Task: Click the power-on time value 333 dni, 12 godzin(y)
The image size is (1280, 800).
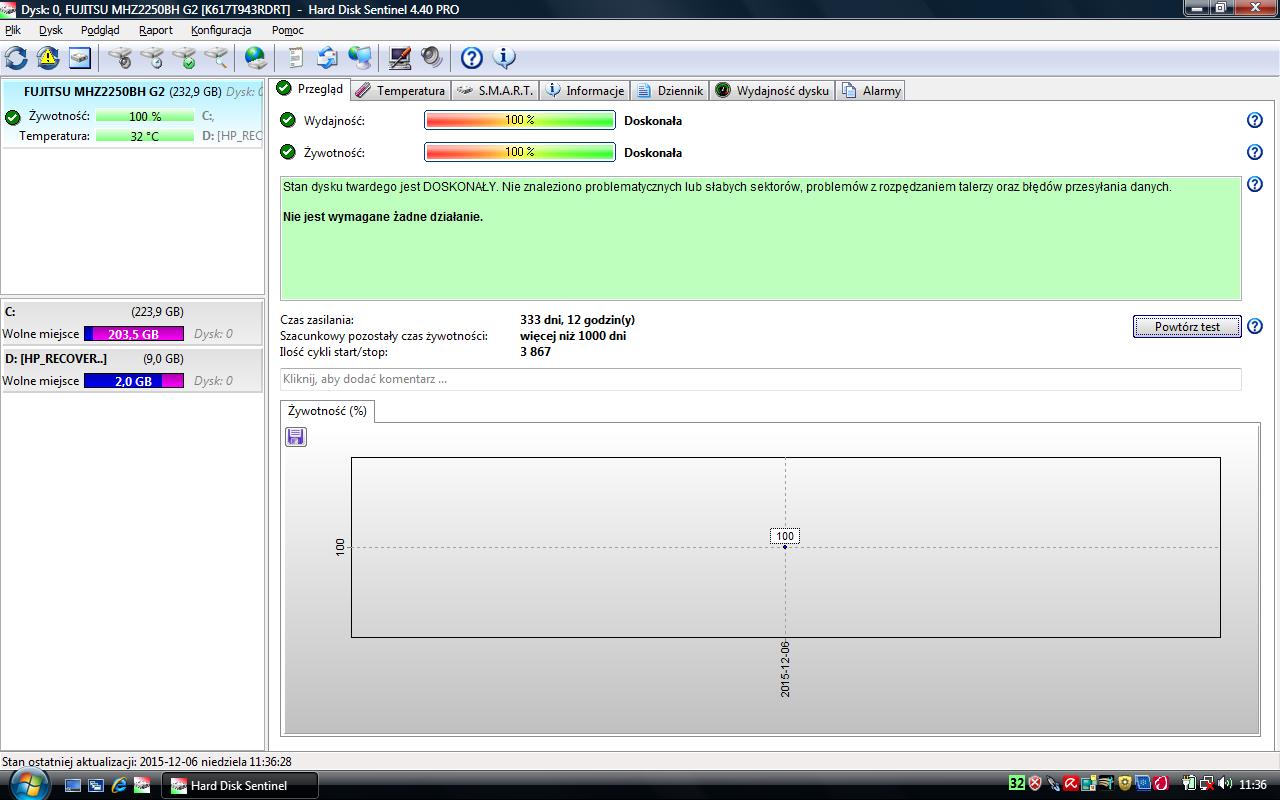Action: (577, 320)
